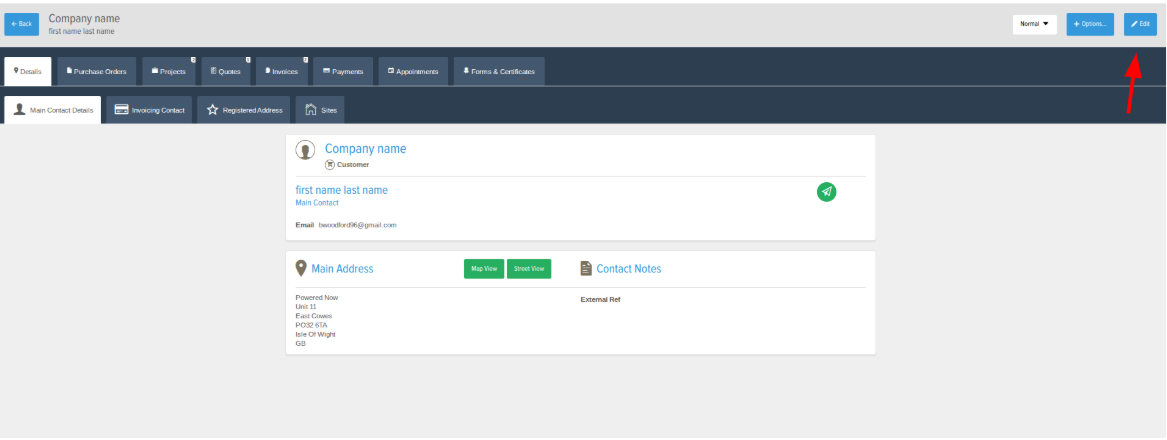Screen dimensions: 1167x440
Task: Select the Sites sub-tab
Action: pyautogui.click(x=320, y=110)
